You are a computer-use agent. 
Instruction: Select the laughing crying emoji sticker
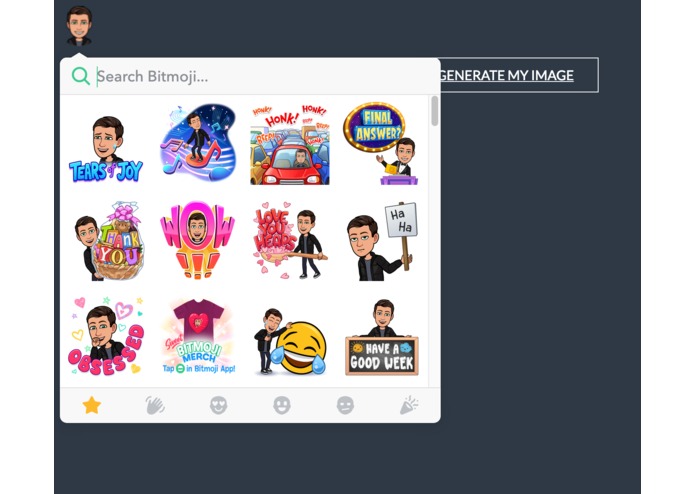(x=290, y=342)
